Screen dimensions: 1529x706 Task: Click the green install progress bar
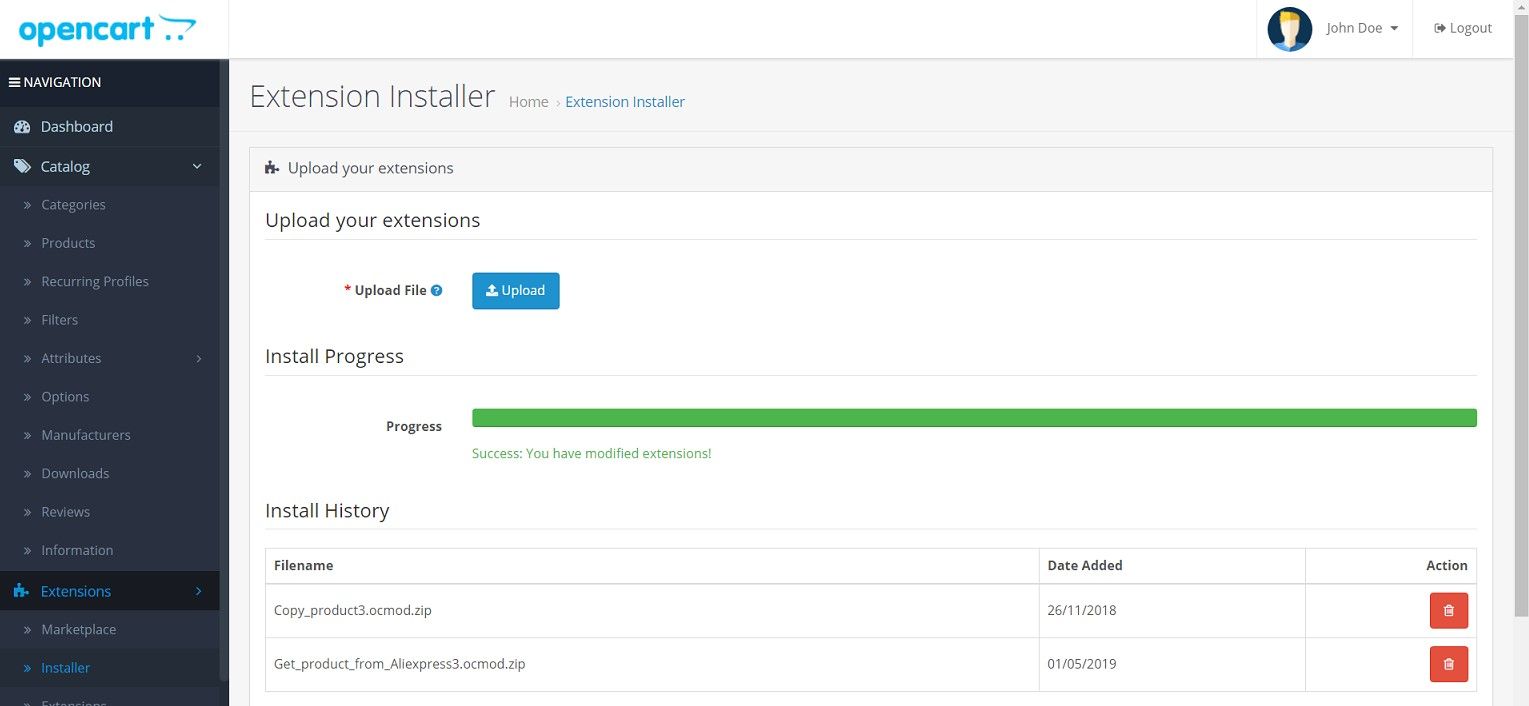tap(974, 418)
